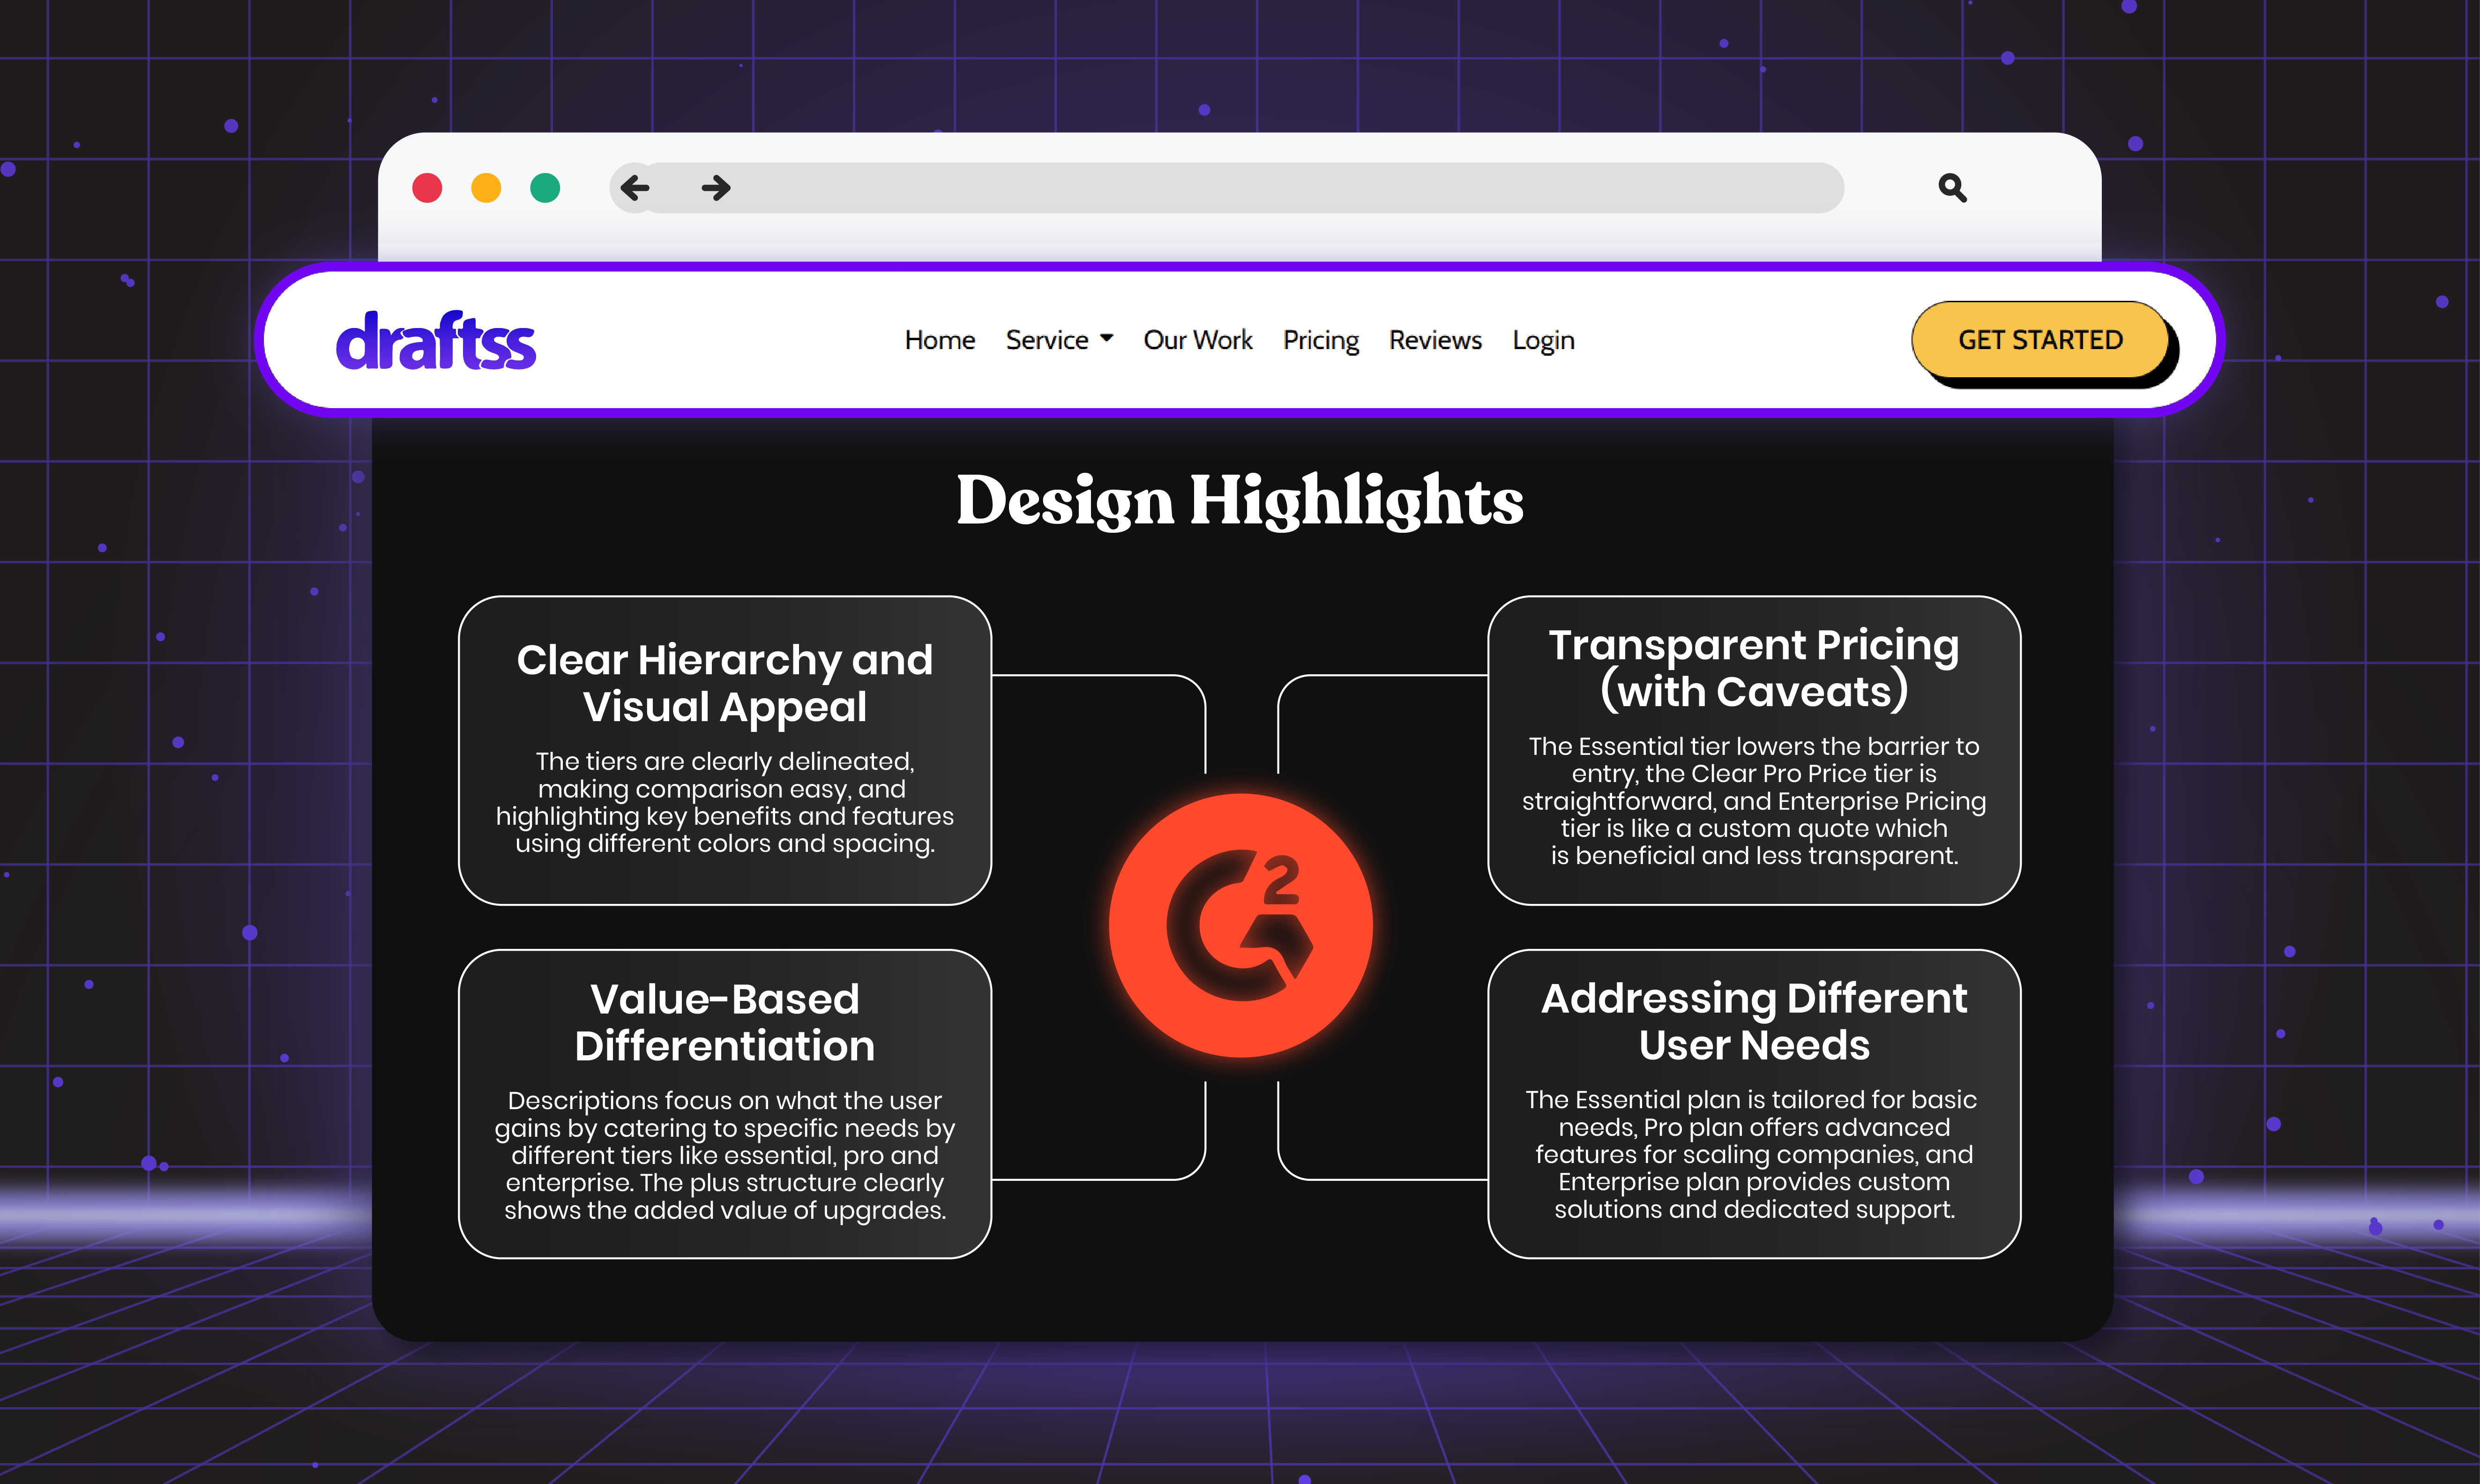Select the G2 logo in the center
This screenshot has width=2480, height=1484.
(1240, 925)
